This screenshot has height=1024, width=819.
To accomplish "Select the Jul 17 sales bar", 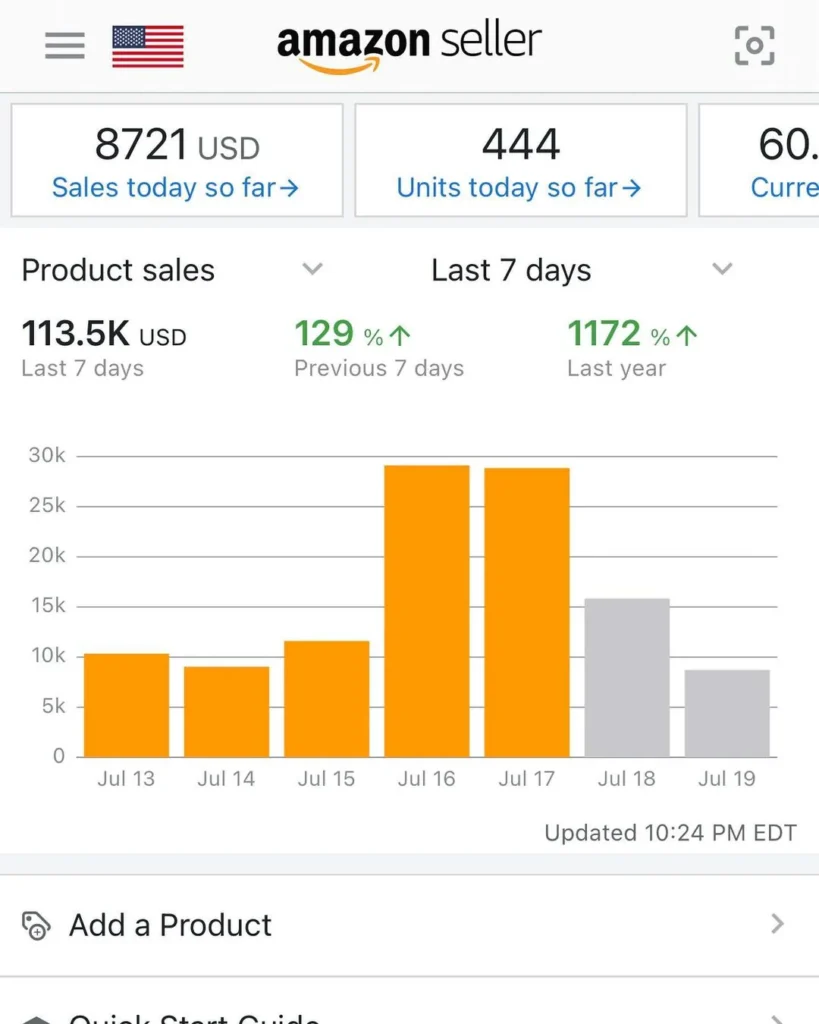I will pos(527,612).
